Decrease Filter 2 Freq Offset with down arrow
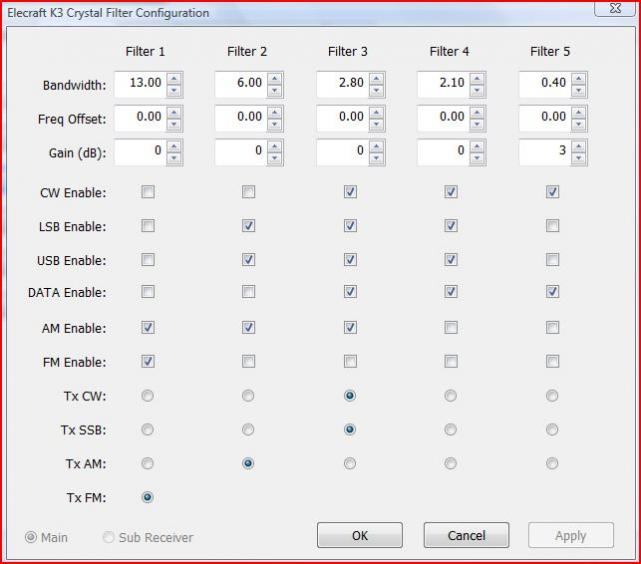The height and width of the screenshot is (564, 641). tap(275, 124)
